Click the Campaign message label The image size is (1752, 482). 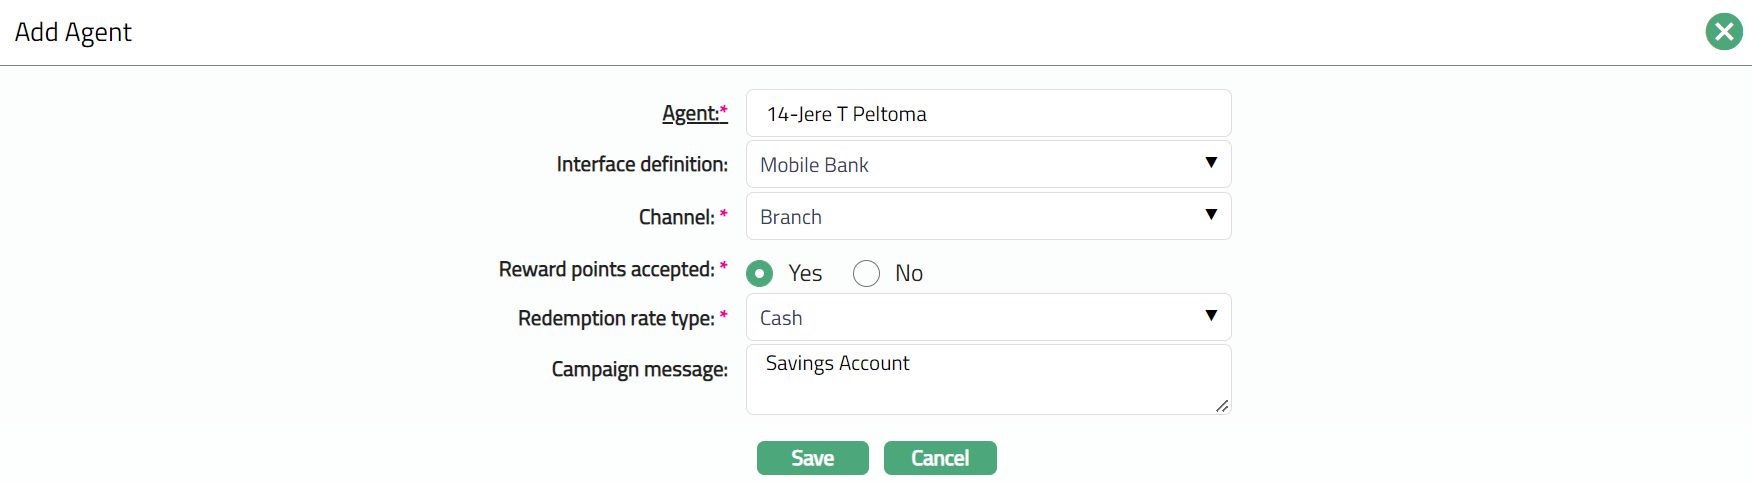(x=639, y=370)
